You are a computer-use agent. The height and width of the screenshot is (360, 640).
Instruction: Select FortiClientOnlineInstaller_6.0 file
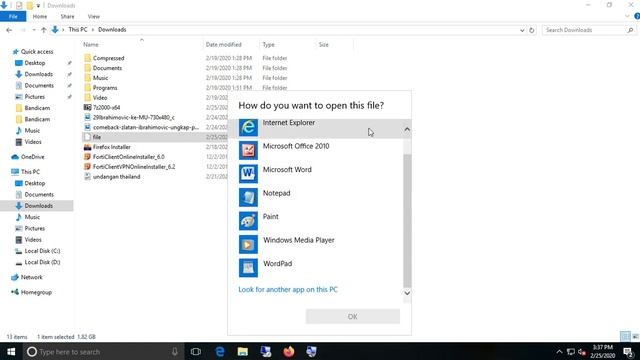pyautogui.click(x=129, y=157)
